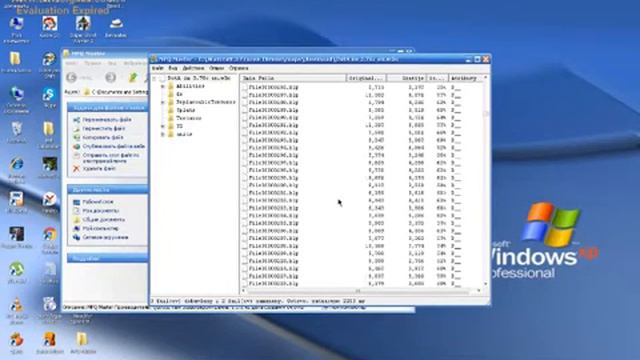Collapse the root archive node in the tree

(154, 78)
